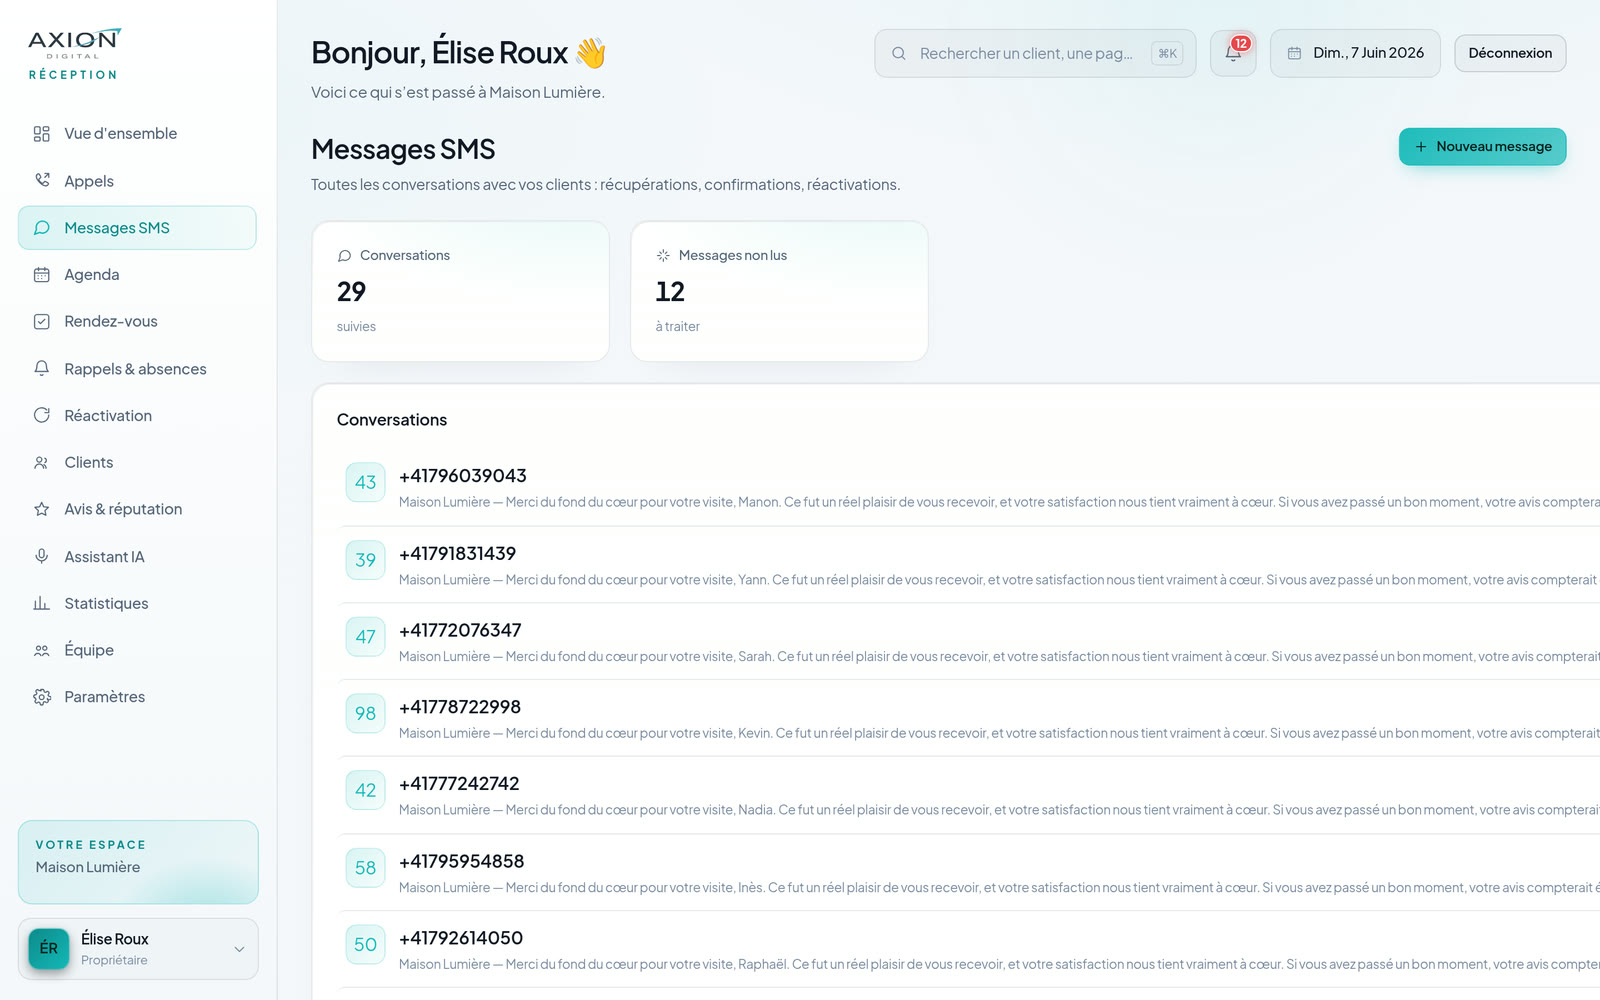Click the message preview mentioning Manon
1600x1000 pixels.
coord(999,502)
